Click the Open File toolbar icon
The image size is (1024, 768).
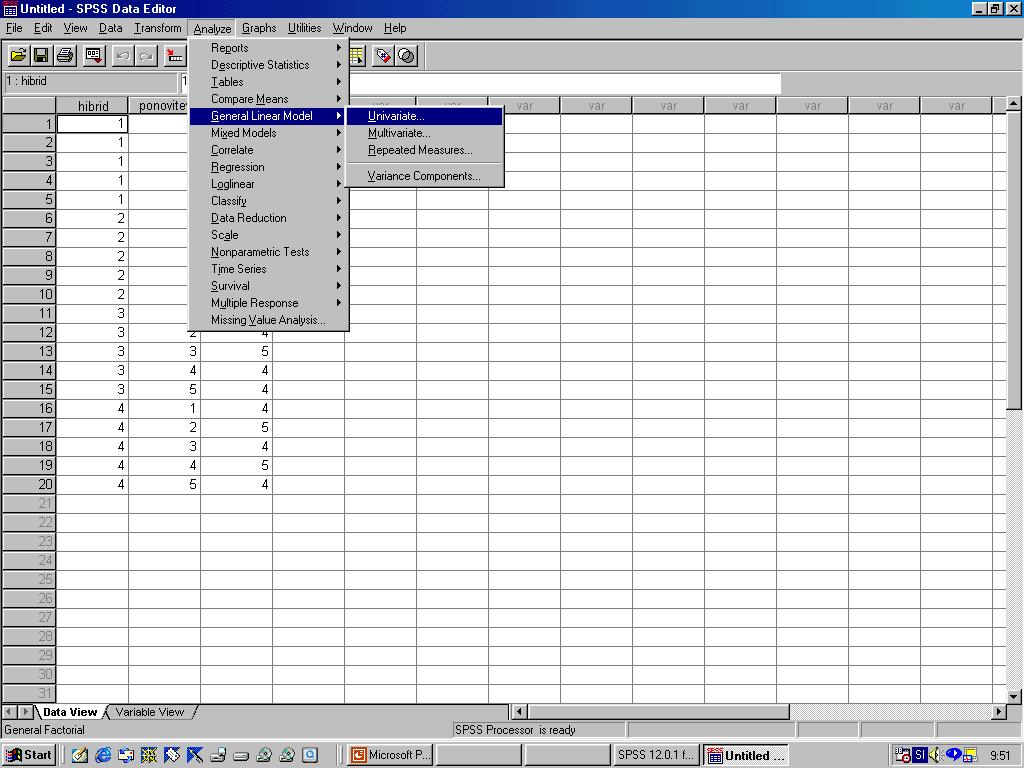pos(18,56)
